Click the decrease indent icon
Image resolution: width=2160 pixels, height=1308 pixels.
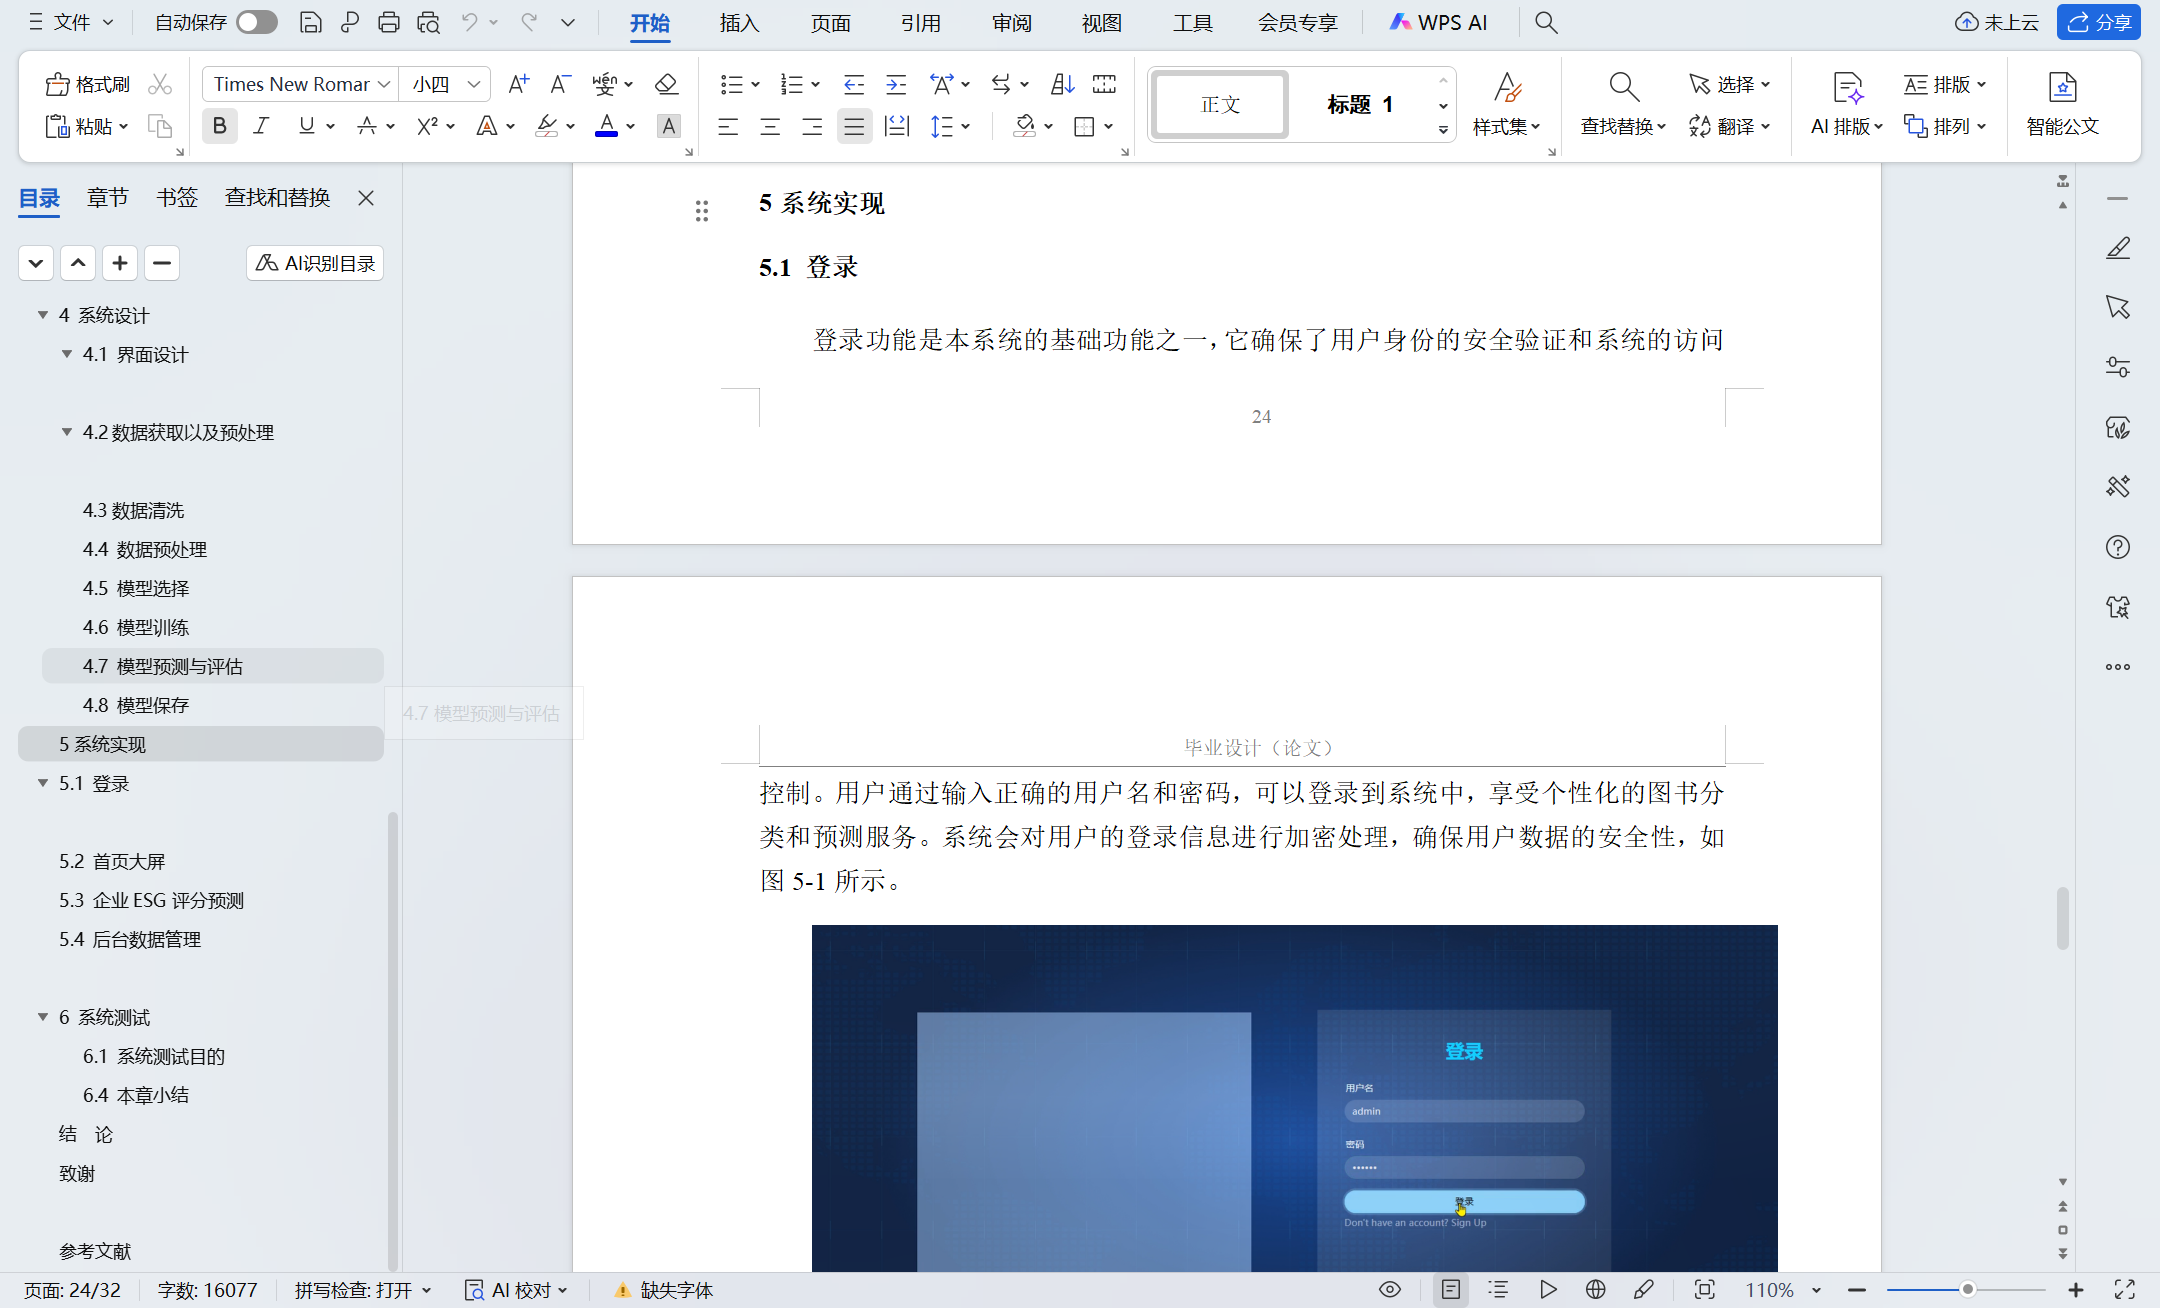click(854, 84)
